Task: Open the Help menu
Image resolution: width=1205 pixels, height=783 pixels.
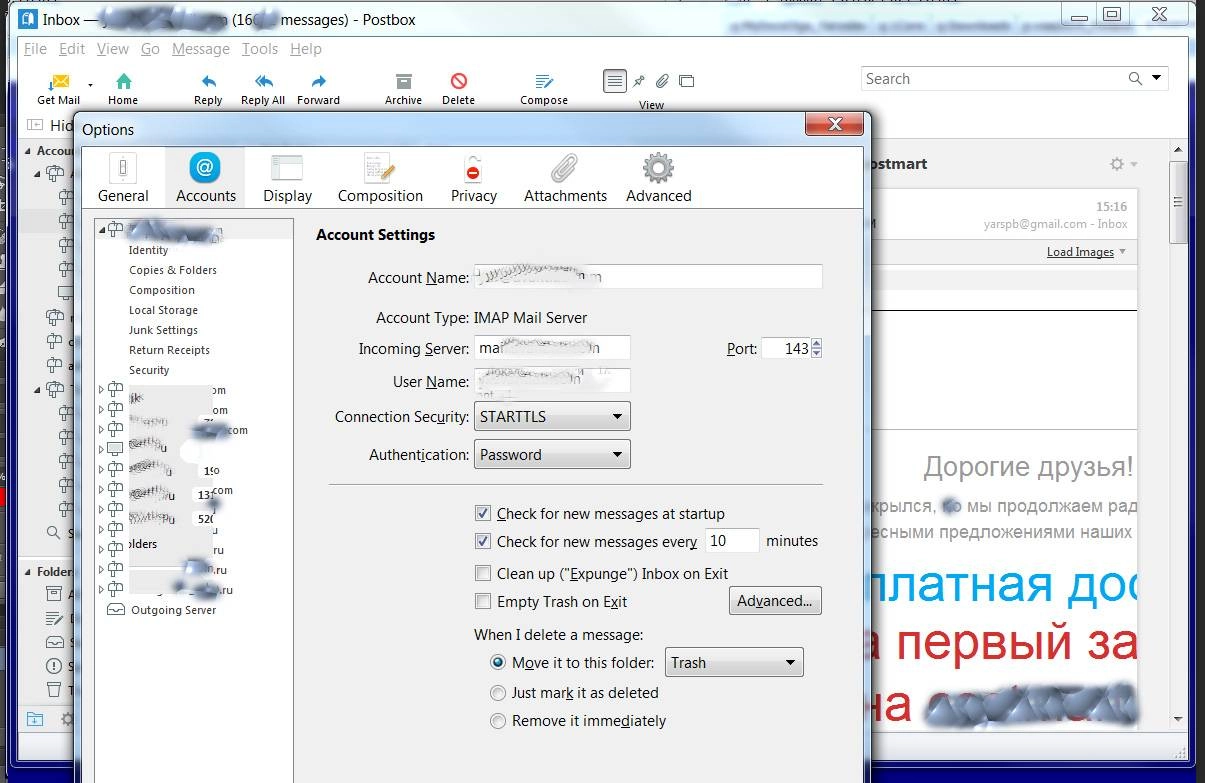Action: (x=305, y=49)
